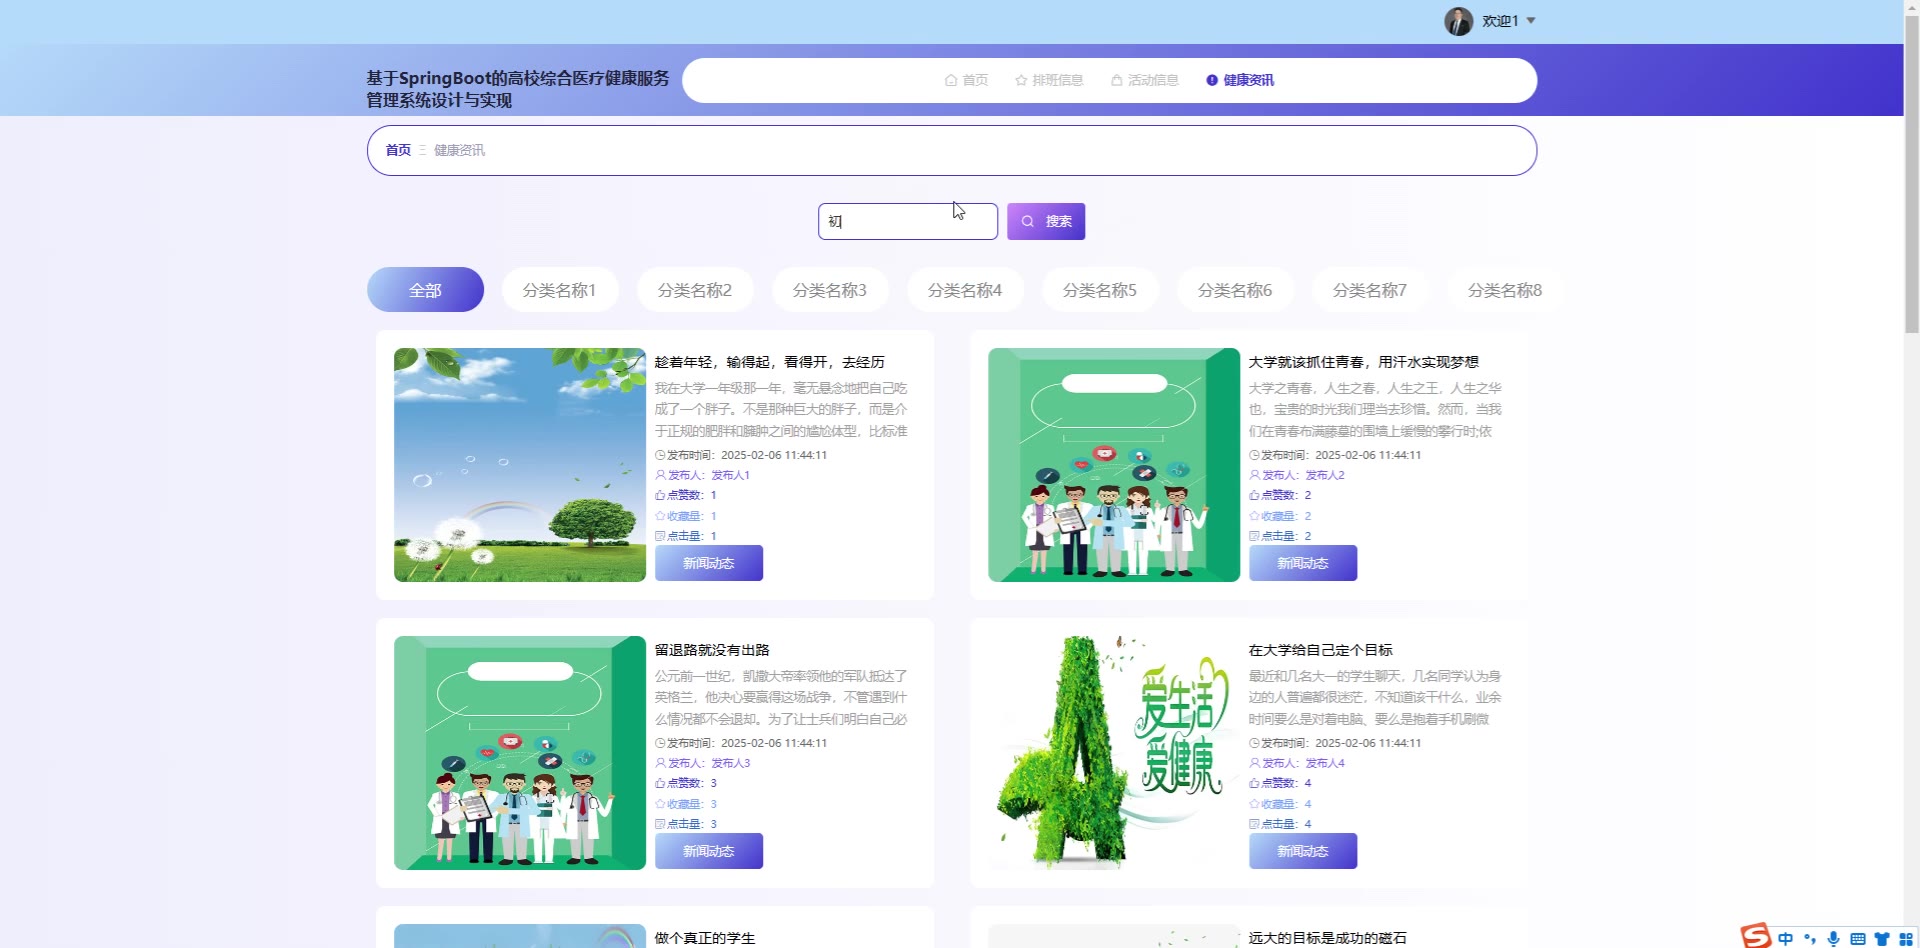This screenshot has width=1920, height=948.
Task: Open the user avatar in the header
Action: 1458,21
